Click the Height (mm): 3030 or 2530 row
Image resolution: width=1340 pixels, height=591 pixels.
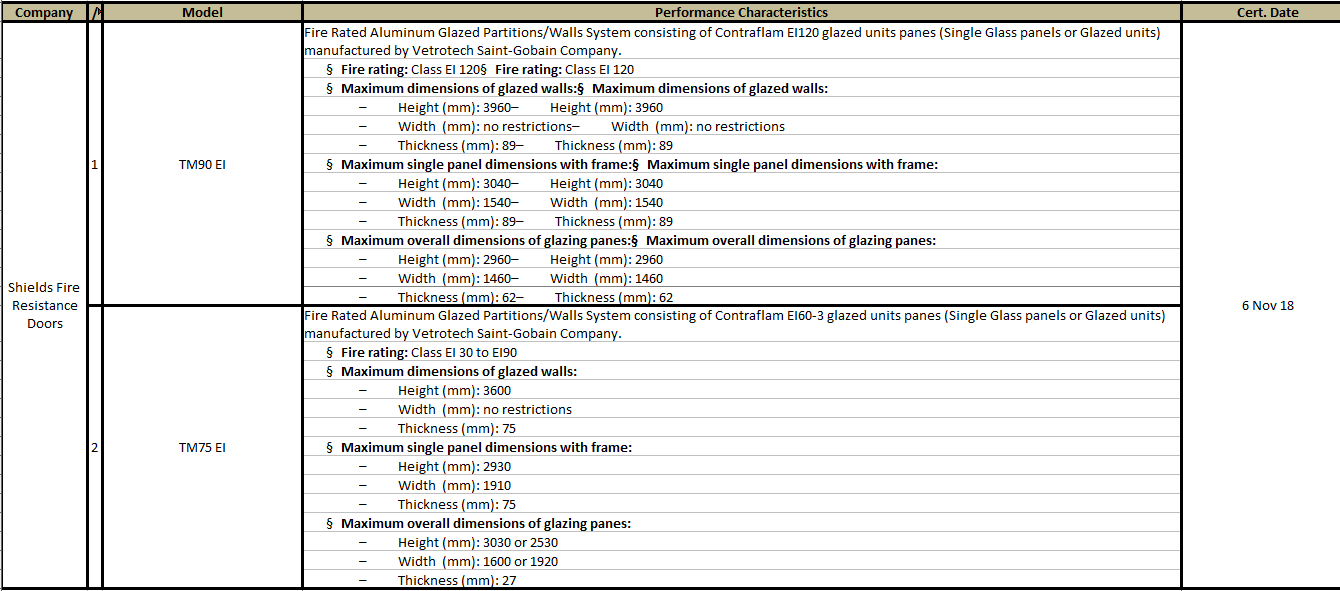tap(477, 542)
